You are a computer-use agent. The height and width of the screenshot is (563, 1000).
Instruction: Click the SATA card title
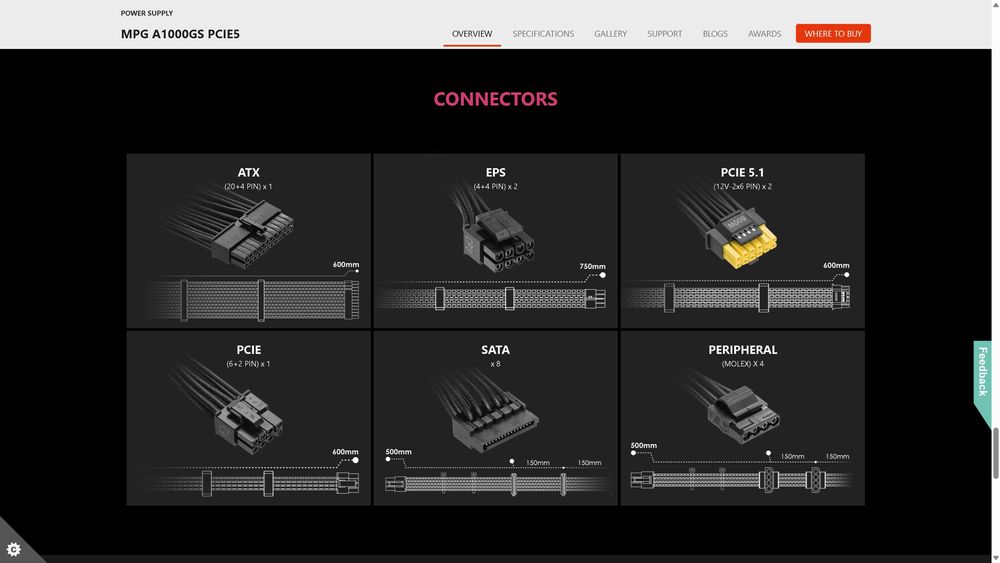coord(496,349)
